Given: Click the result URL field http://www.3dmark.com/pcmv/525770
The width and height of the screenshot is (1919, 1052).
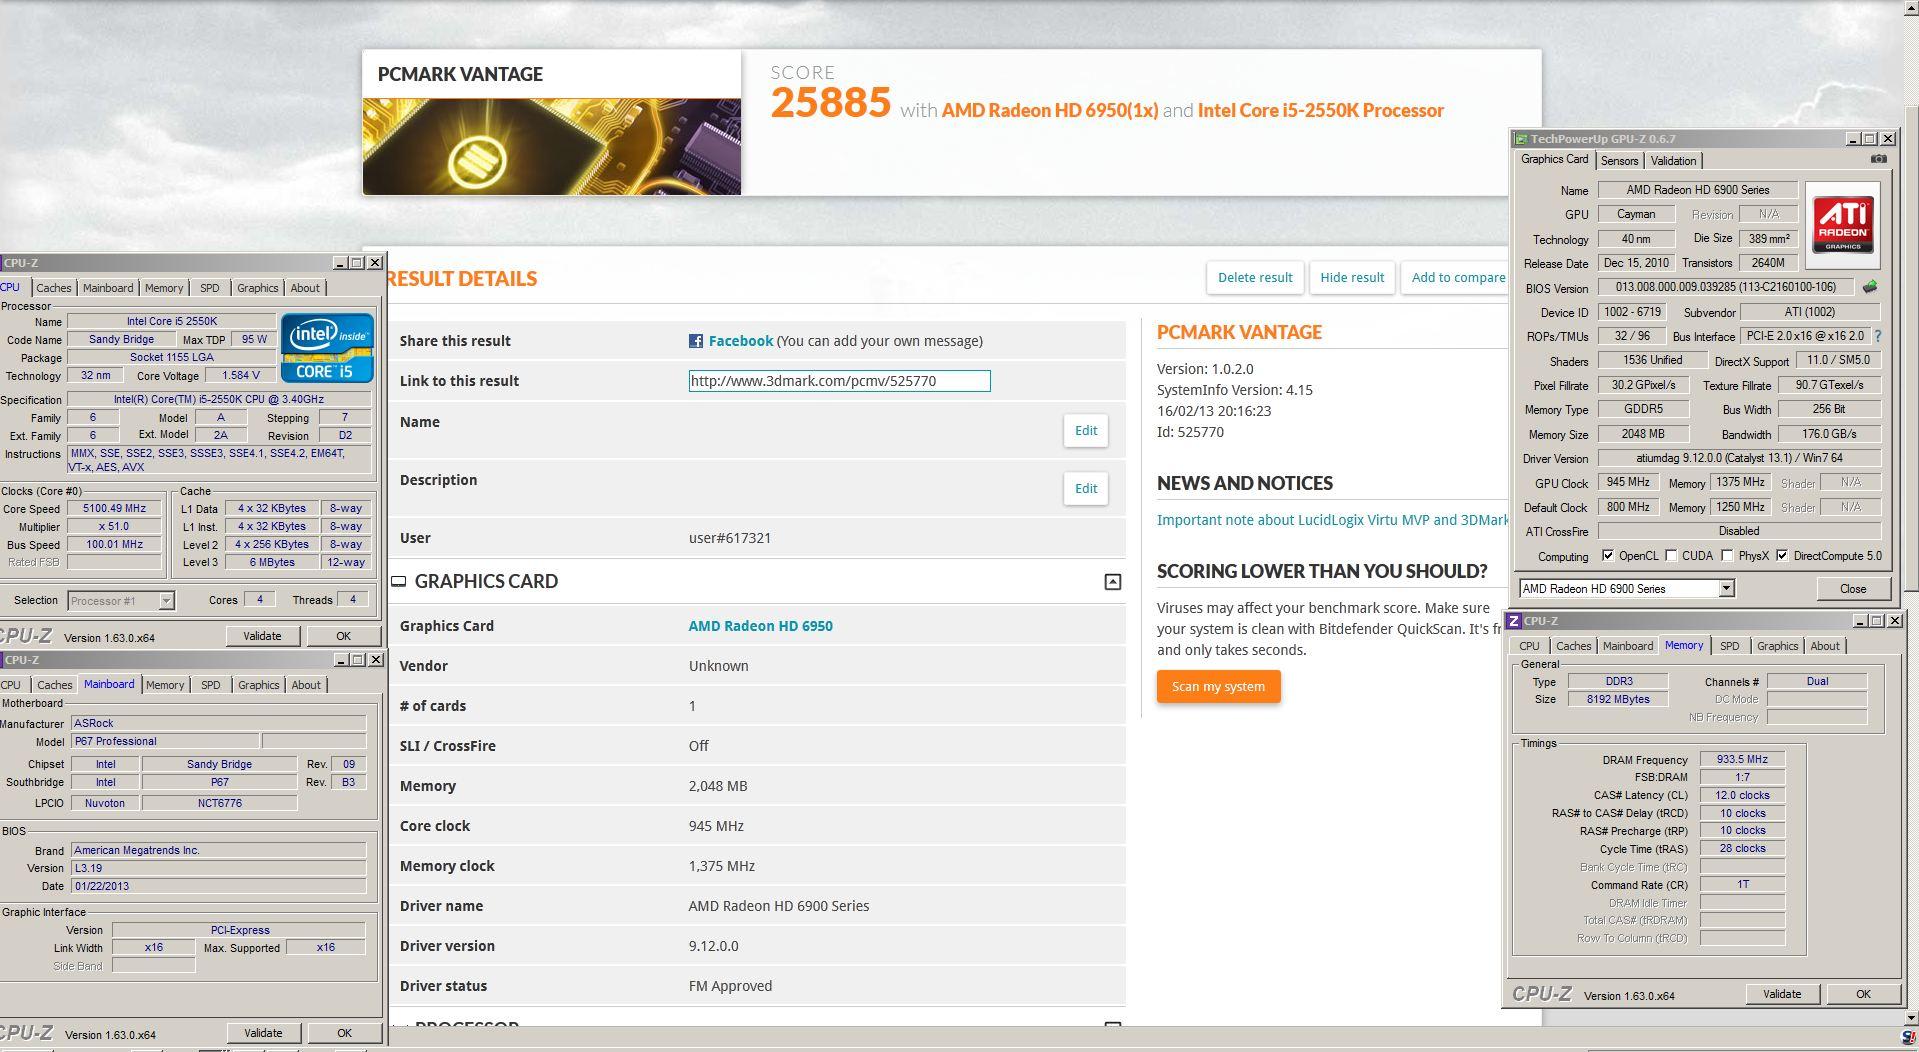Looking at the screenshot, I should [x=839, y=381].
